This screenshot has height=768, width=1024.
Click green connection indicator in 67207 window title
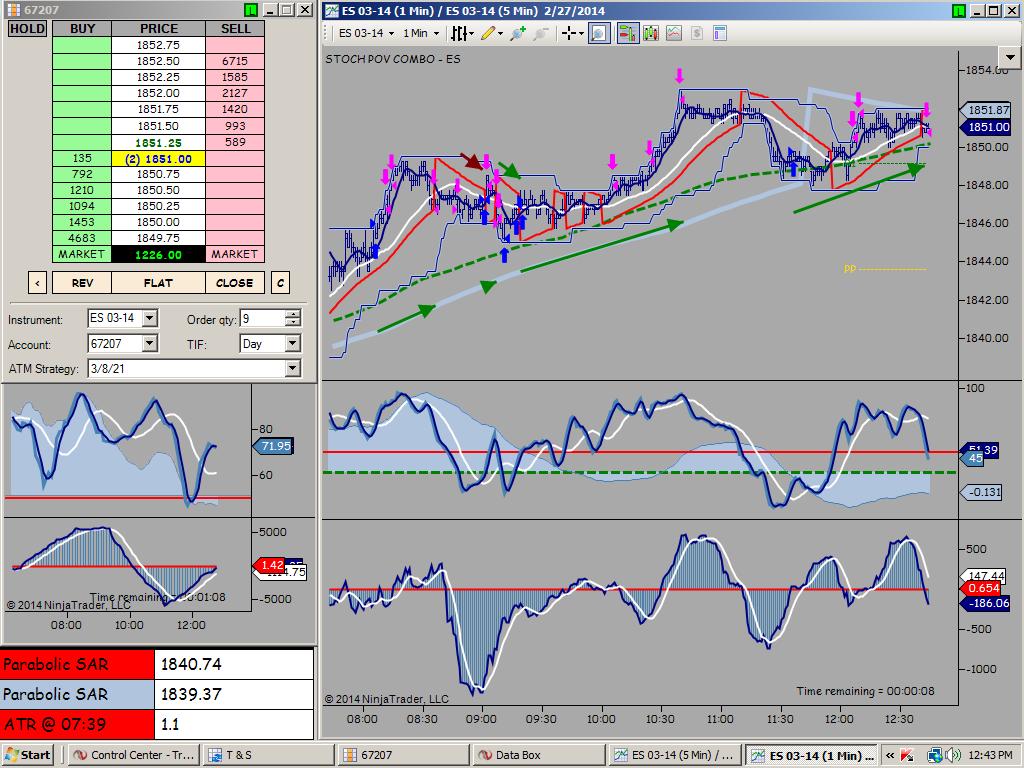coord(251,10)
